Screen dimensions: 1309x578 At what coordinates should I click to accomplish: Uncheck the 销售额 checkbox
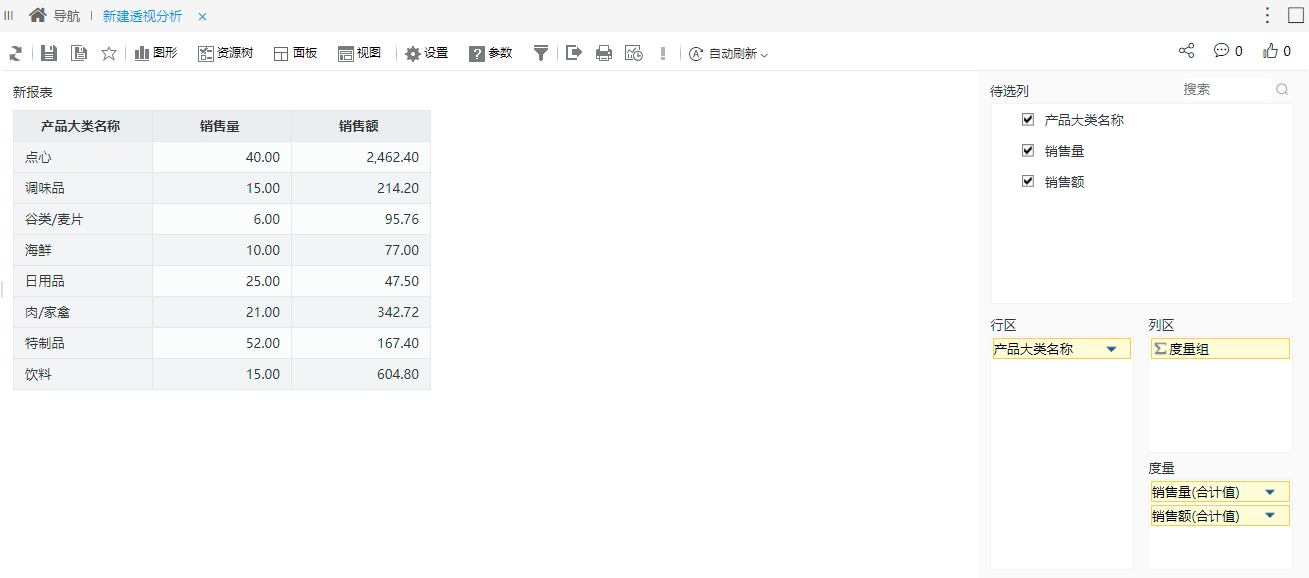(x=1028, y=181)
